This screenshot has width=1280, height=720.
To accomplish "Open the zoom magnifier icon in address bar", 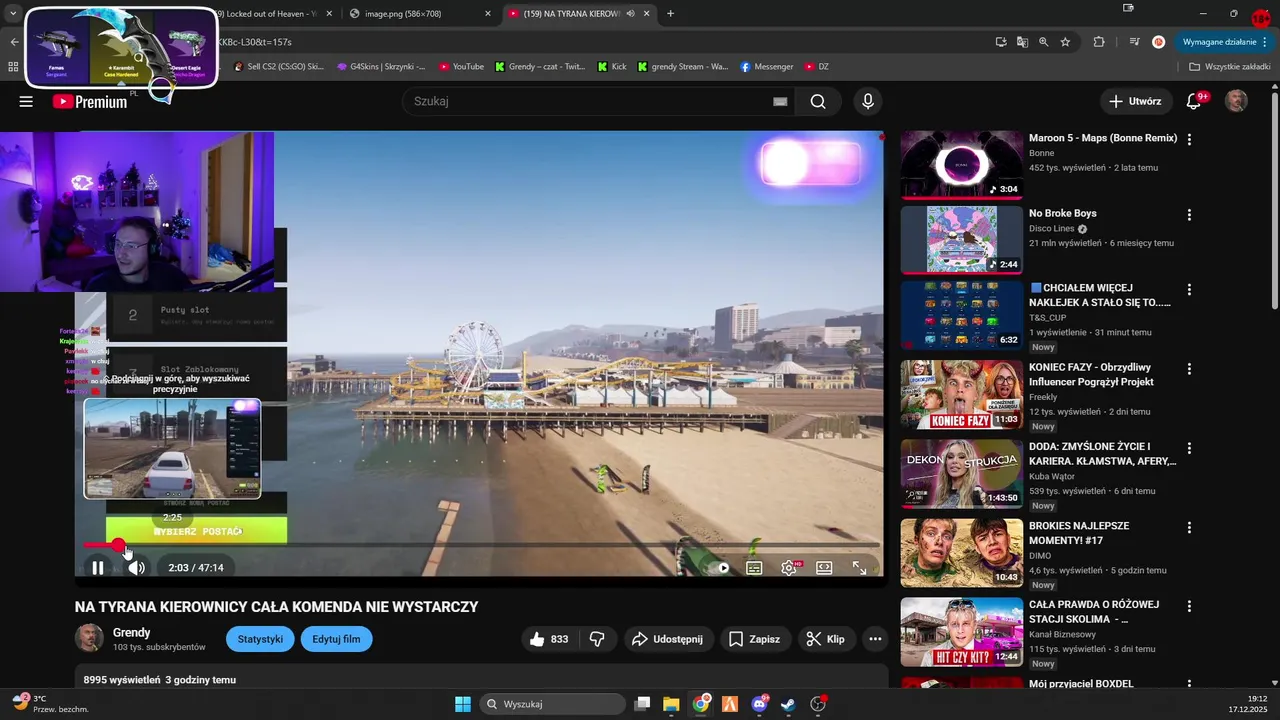I will point(1044,42).
